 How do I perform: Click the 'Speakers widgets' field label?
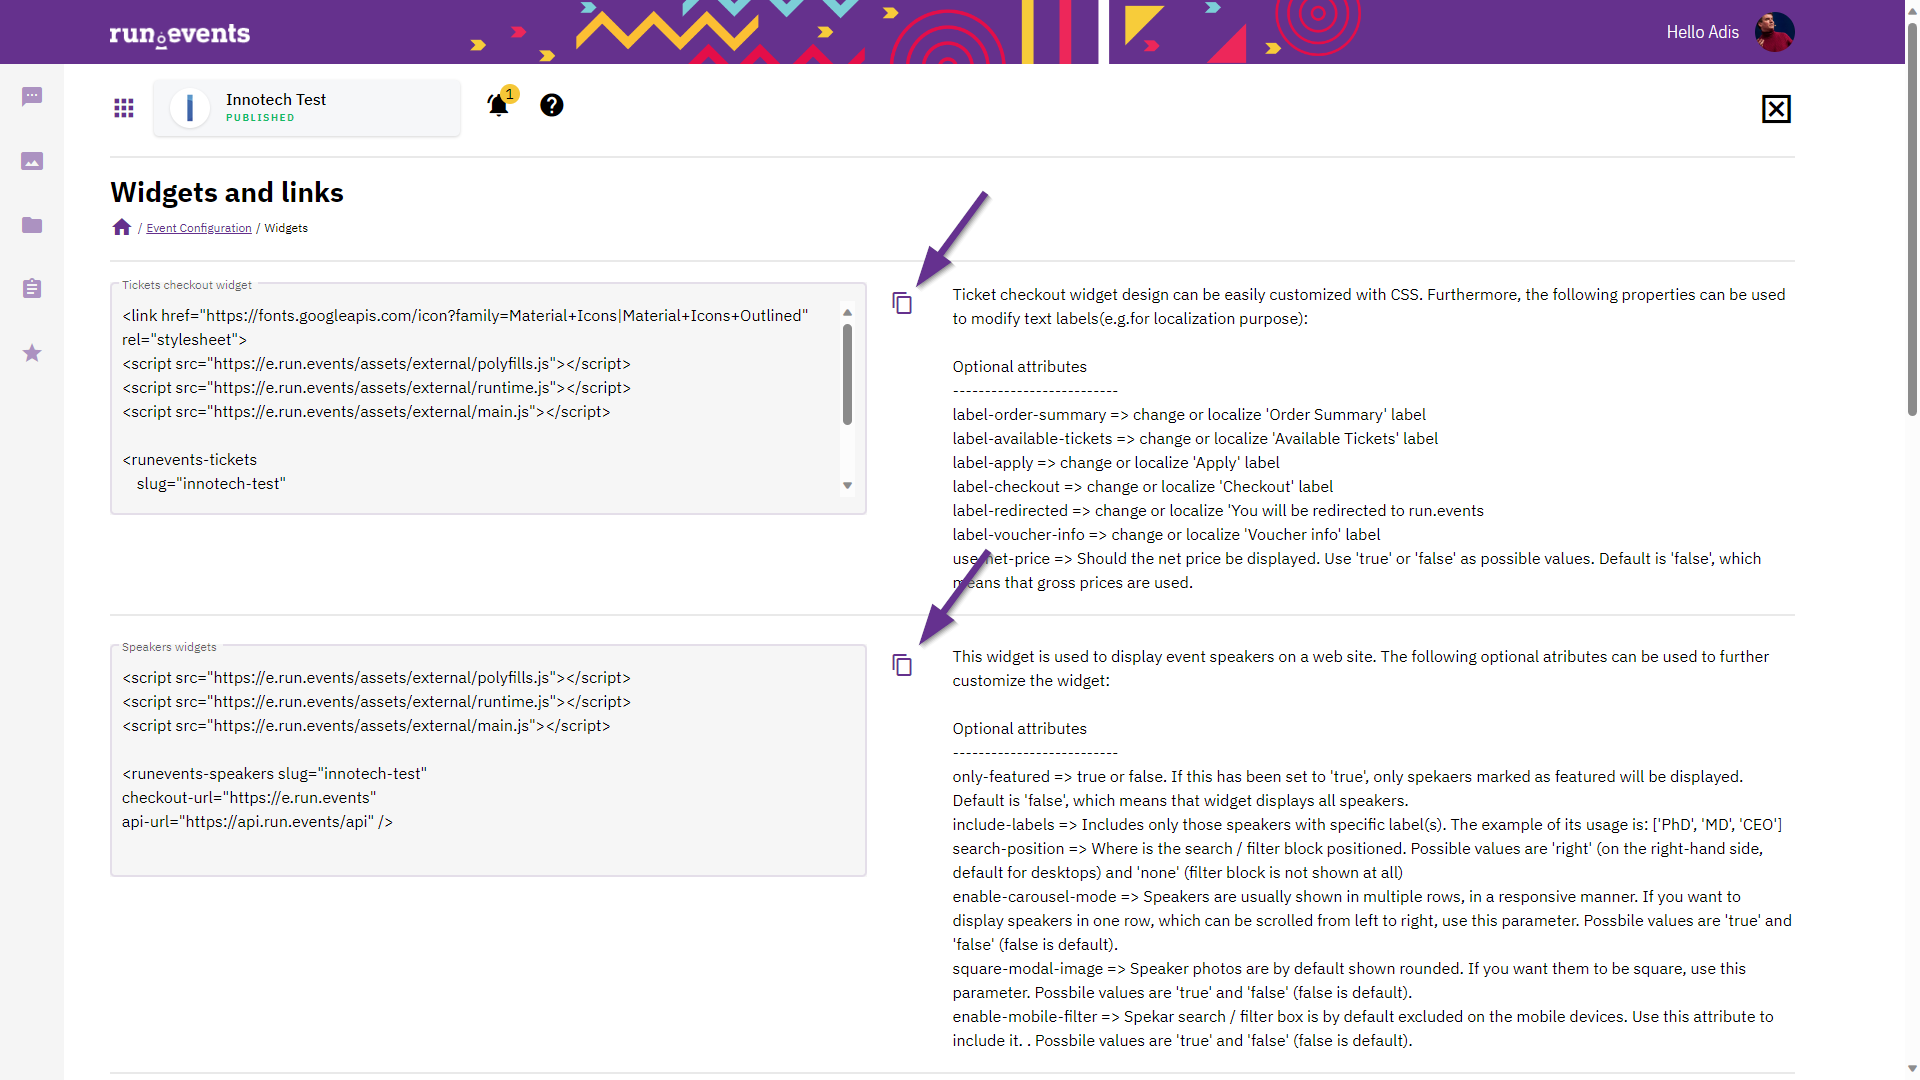pyautogui.click(x=169, y=647)
